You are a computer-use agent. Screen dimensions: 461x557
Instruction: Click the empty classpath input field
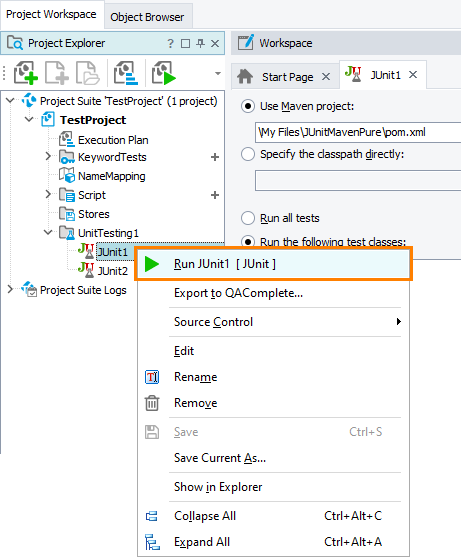[358, 180]
